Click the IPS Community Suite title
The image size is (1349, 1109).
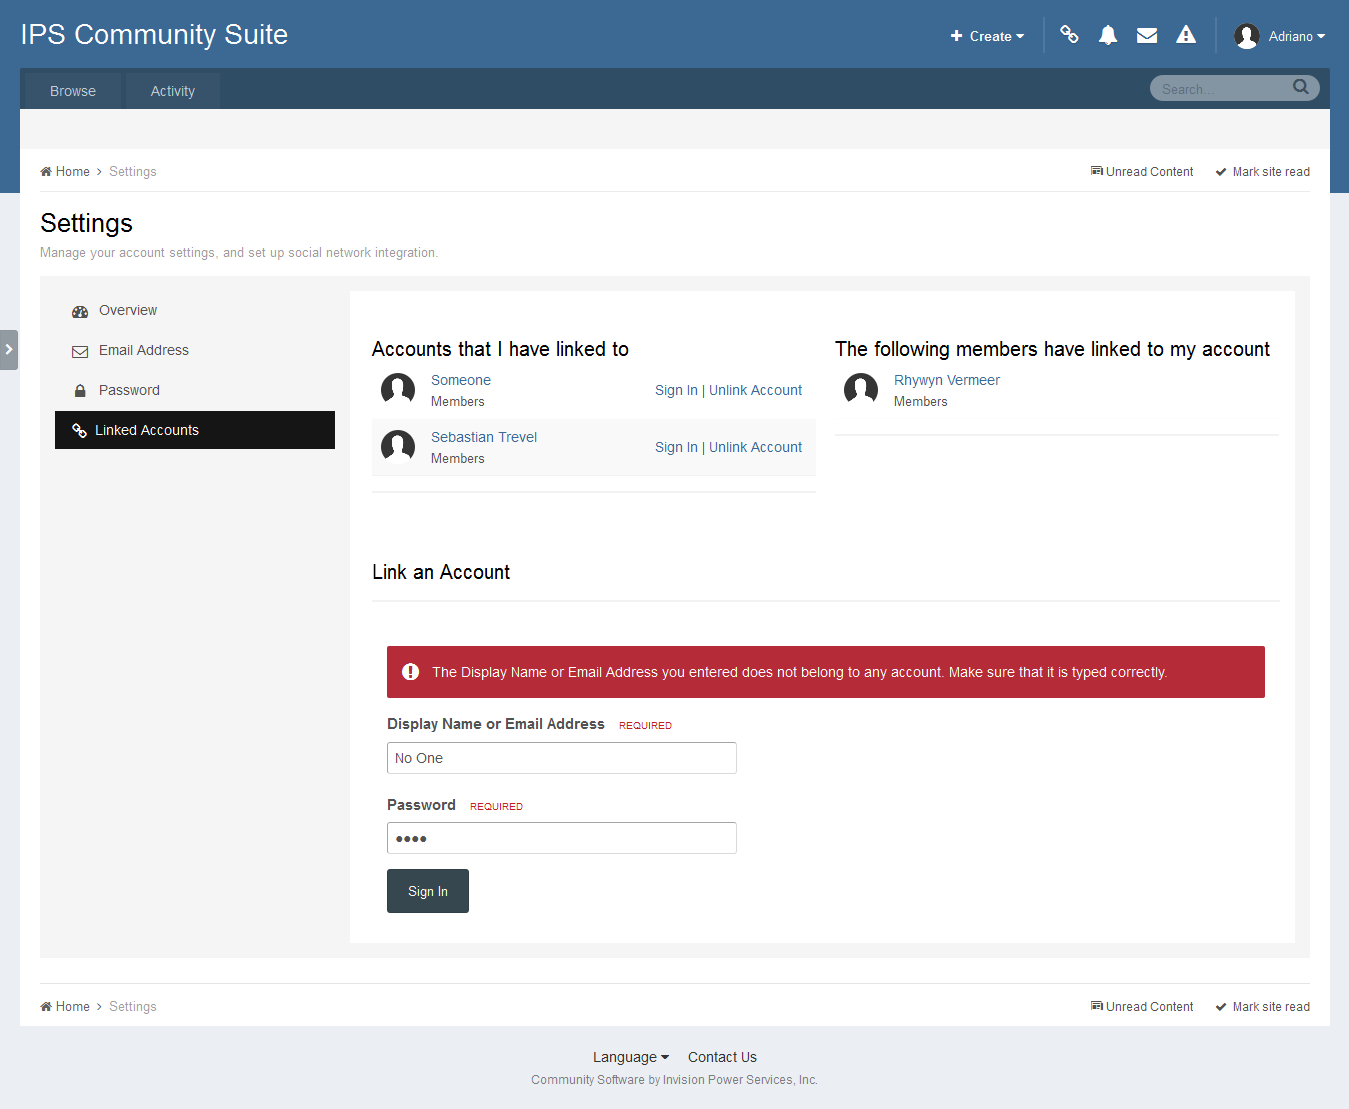[154, 34]
